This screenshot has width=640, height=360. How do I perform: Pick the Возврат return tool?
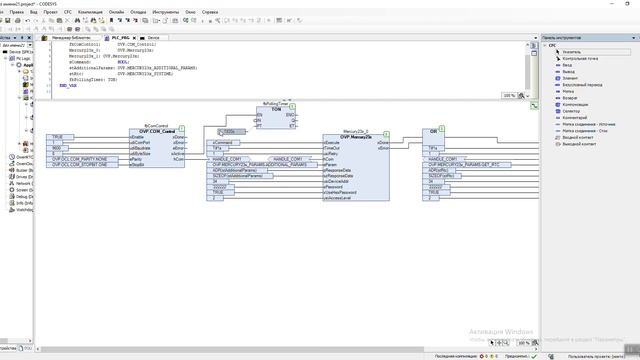tap(570, 98)
